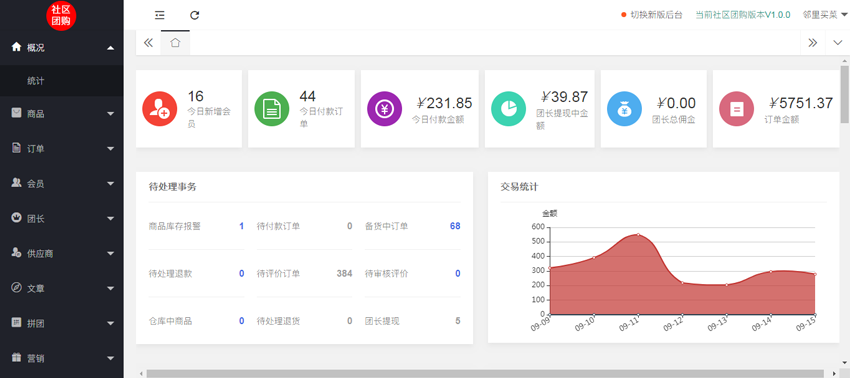Expand the 会员 menu arrow
The height and width of the screenshot is (378, 850).
(111, 184)
